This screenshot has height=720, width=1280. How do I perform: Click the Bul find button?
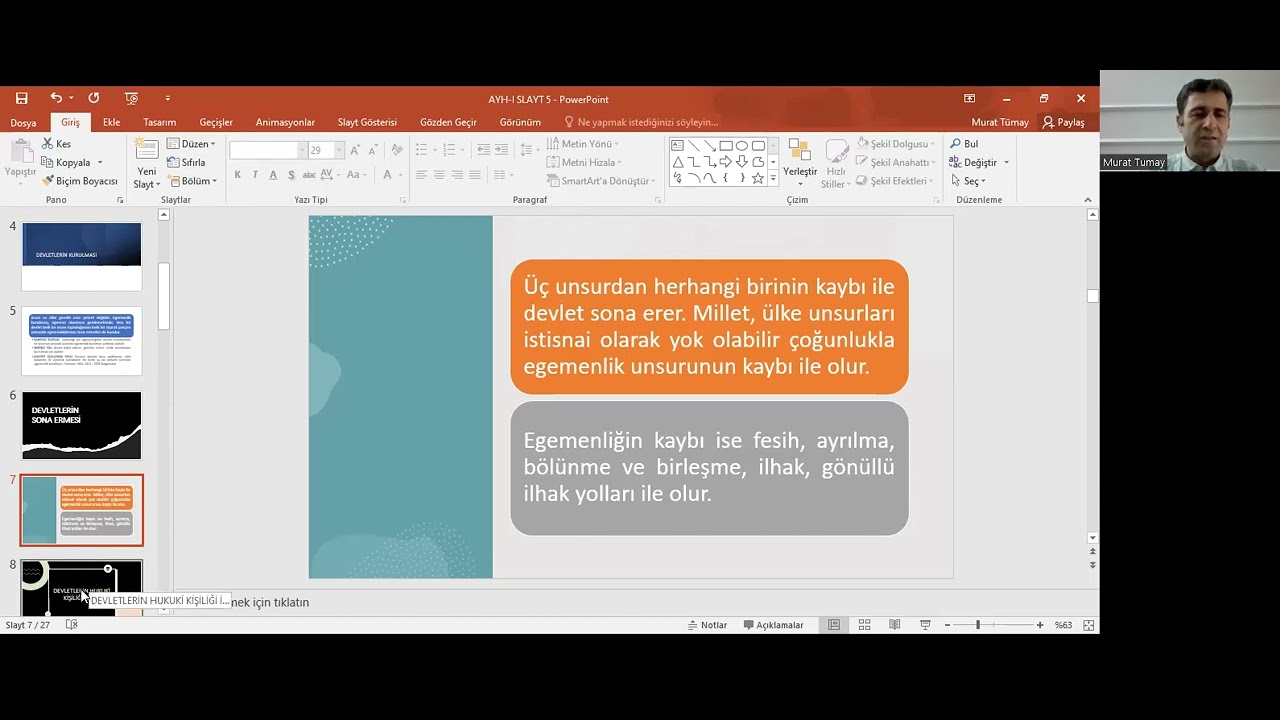click(x=964, y=144)
